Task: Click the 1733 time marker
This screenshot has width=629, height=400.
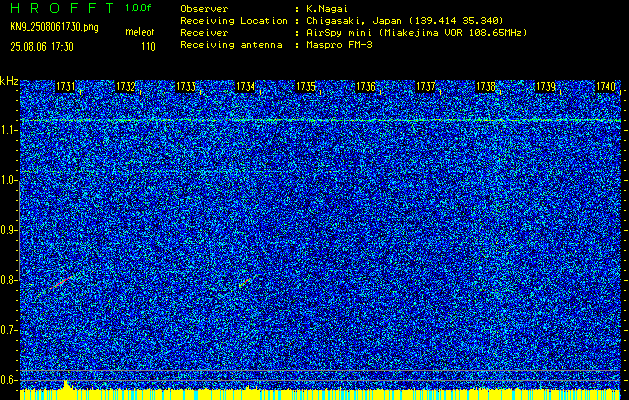Action: pyautogui.click(x=185, y=87)
